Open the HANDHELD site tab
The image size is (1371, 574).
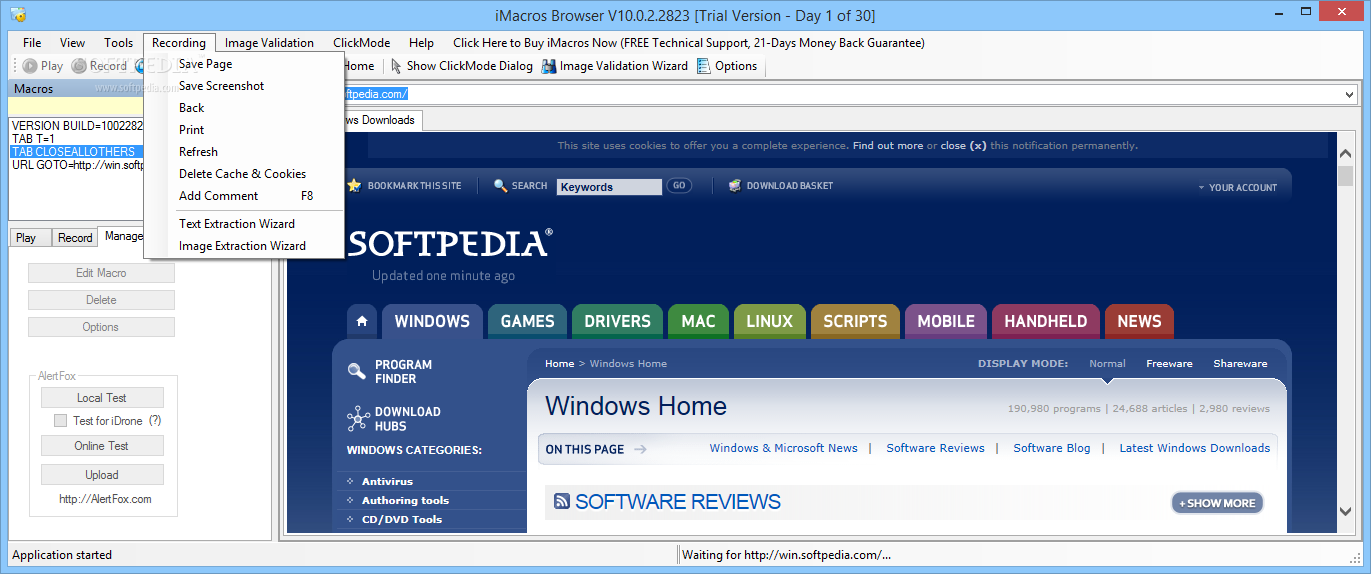[1046, 321]
